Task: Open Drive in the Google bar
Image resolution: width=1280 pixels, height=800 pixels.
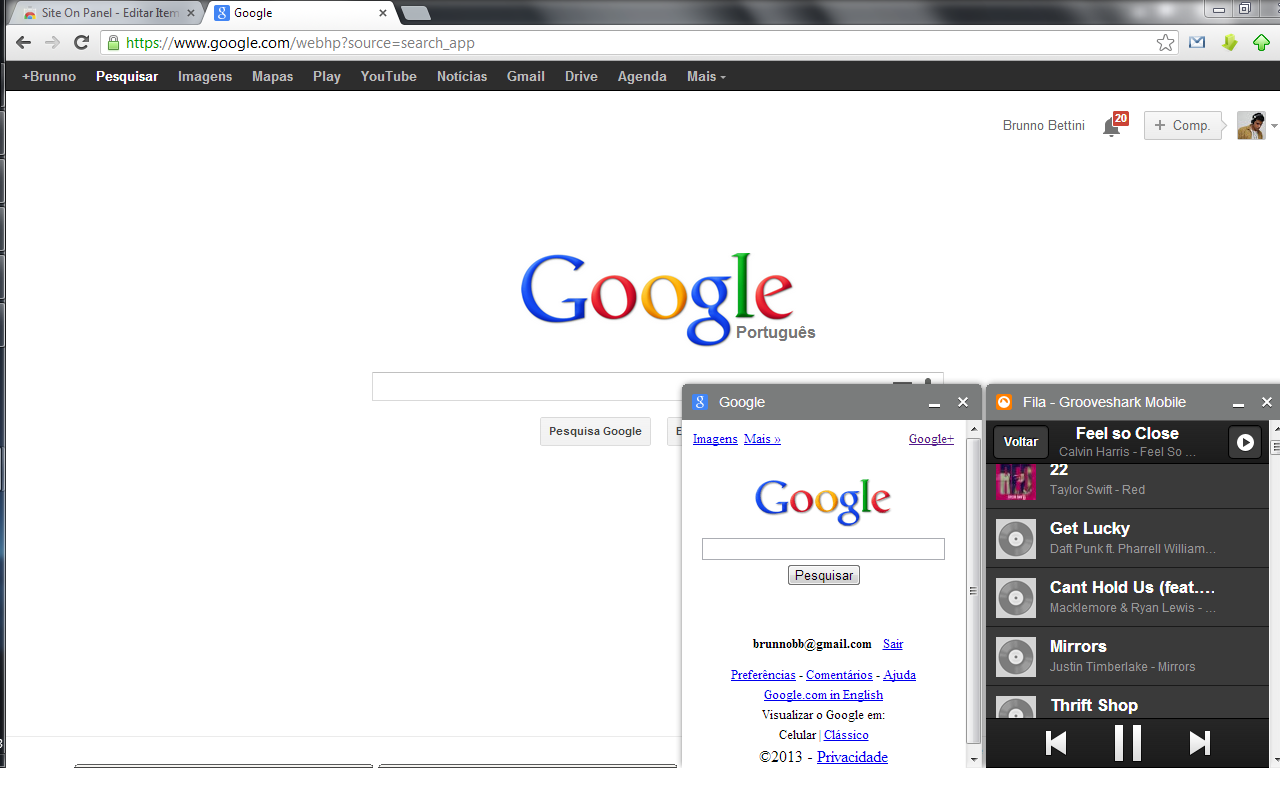Action: point(581,76)
